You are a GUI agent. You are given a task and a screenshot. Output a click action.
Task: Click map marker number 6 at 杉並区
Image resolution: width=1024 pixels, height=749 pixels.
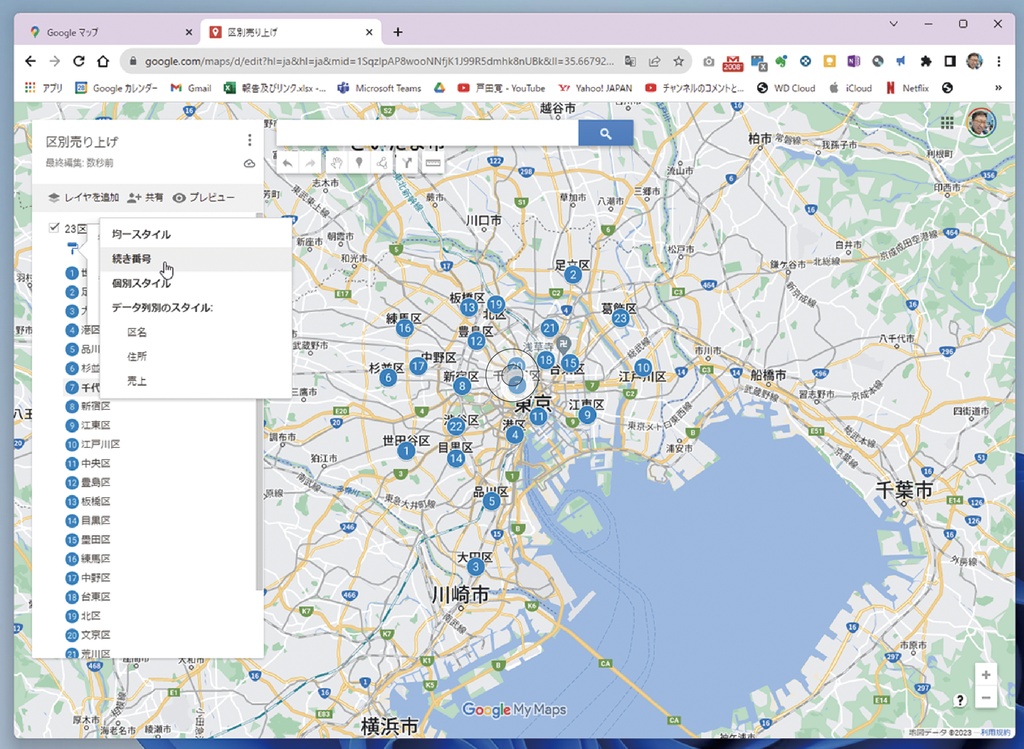point(389,377)
